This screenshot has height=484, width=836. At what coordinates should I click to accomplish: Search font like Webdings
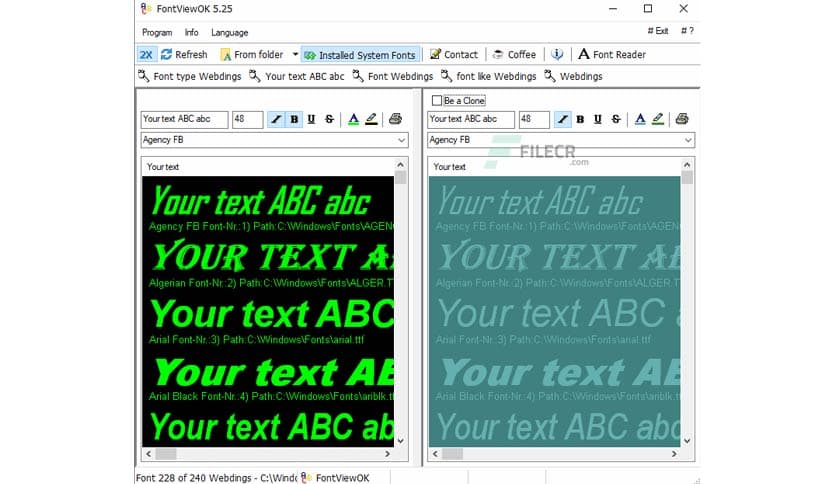[488, 76]
